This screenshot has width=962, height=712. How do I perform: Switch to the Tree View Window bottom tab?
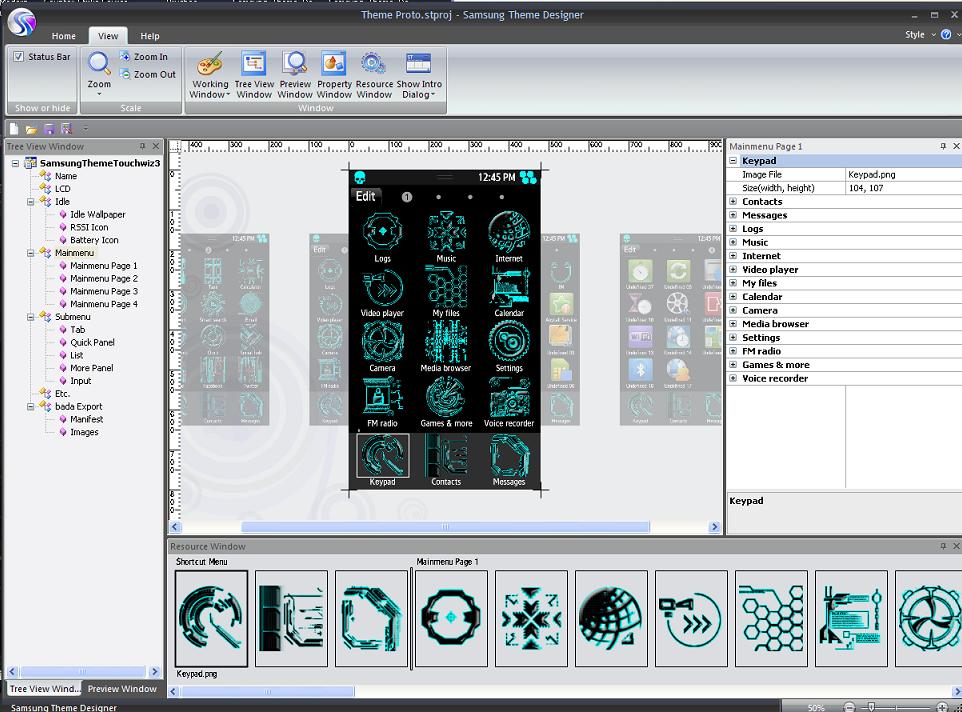[44, 689]
